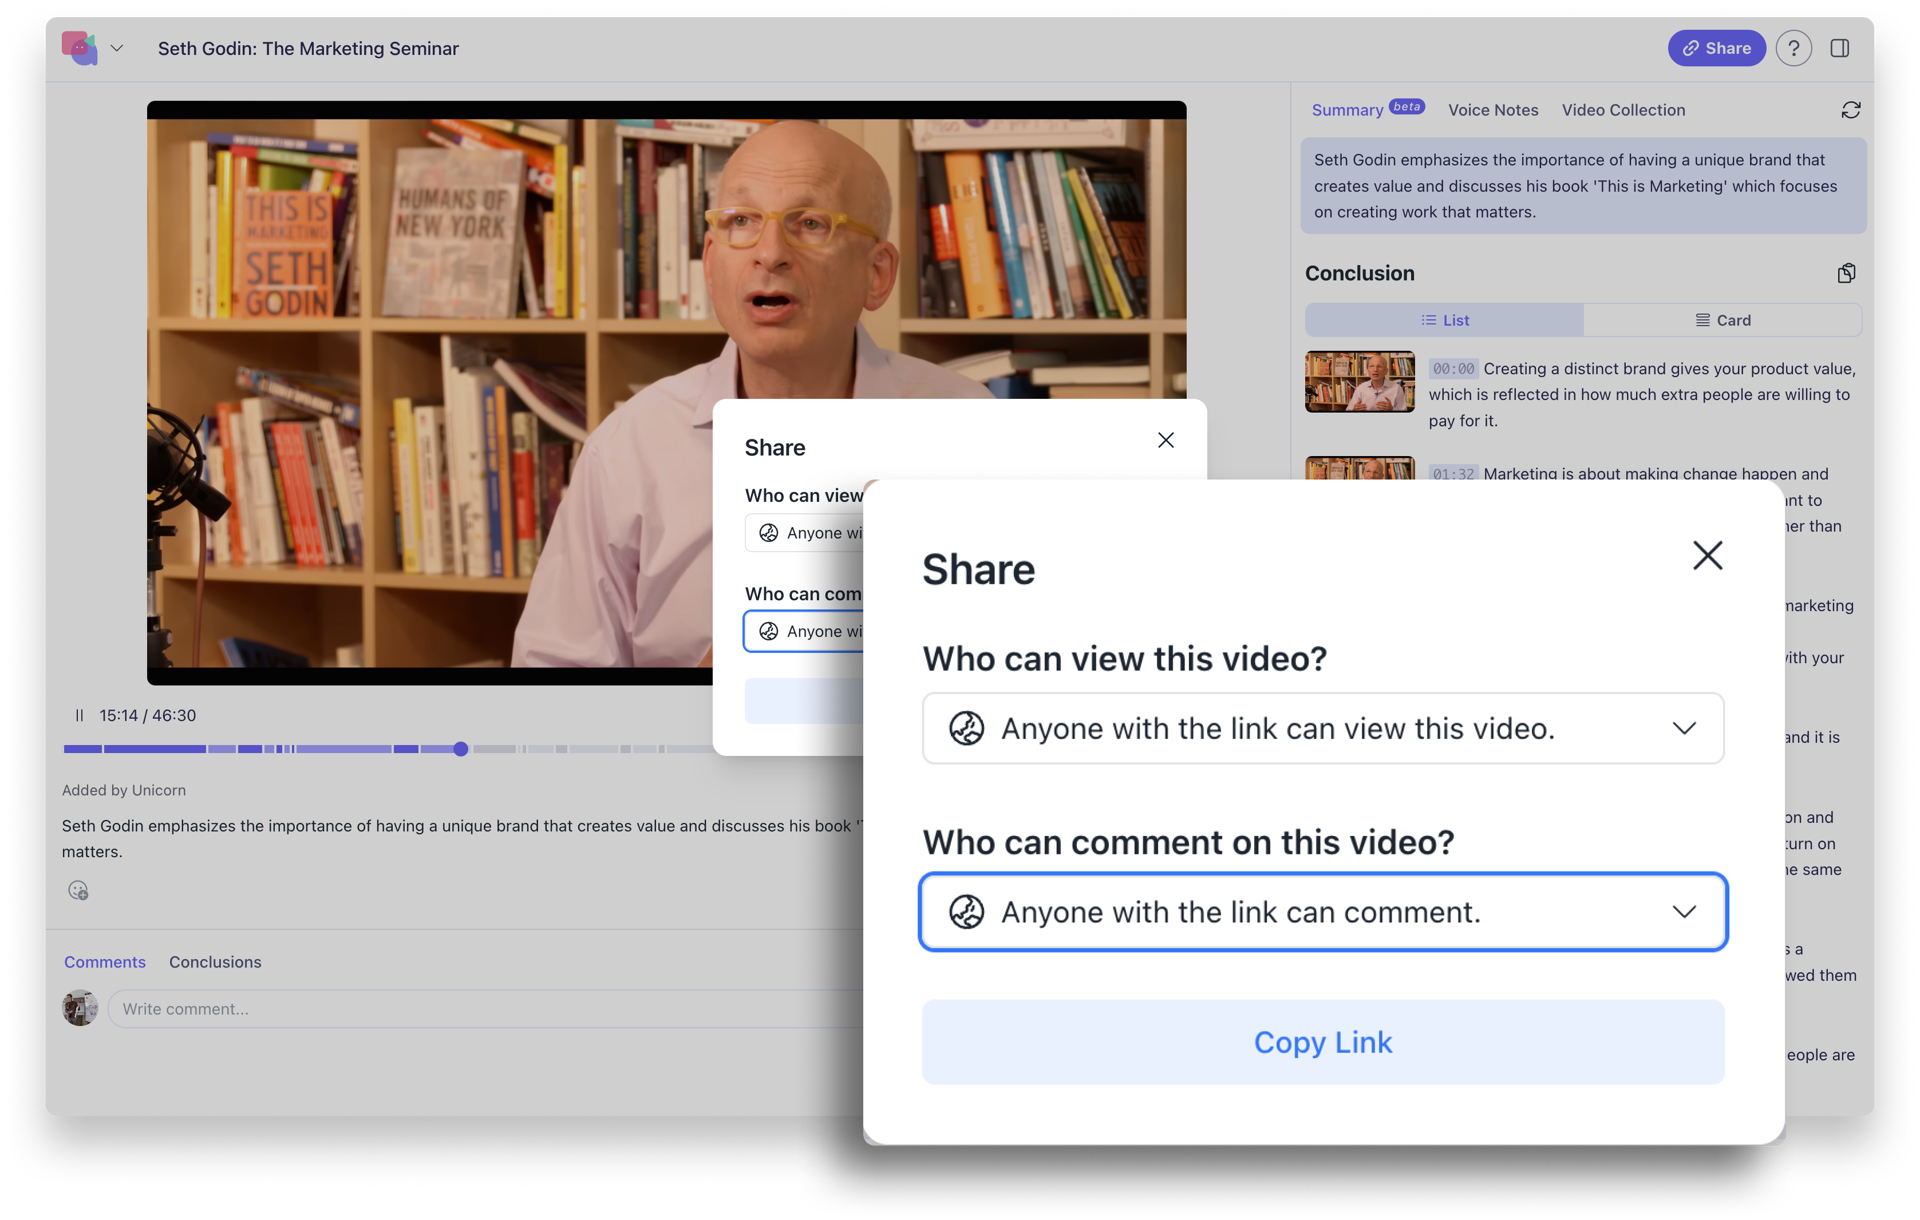Close the enlarged Share dialog
The image size is (1920, 1220).
click(x=1707, y=555)
